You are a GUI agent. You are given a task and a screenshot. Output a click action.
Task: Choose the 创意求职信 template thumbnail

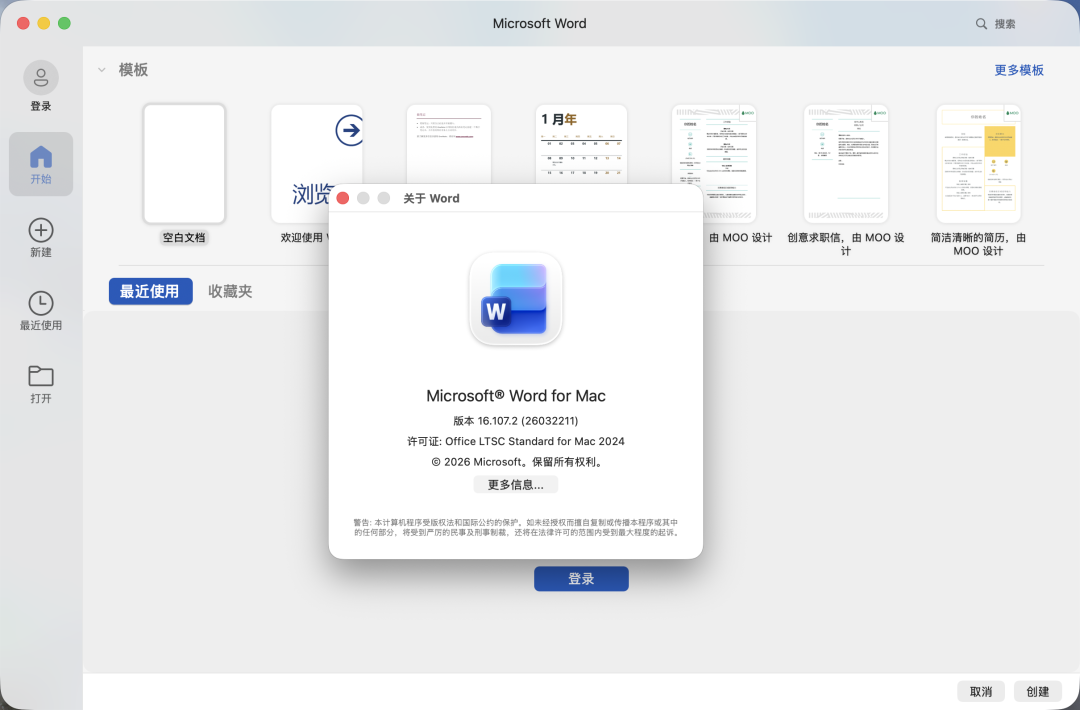click(x=845, y=163)
